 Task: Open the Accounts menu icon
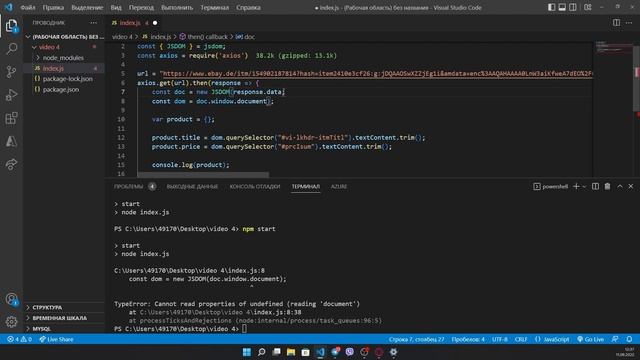11,300
